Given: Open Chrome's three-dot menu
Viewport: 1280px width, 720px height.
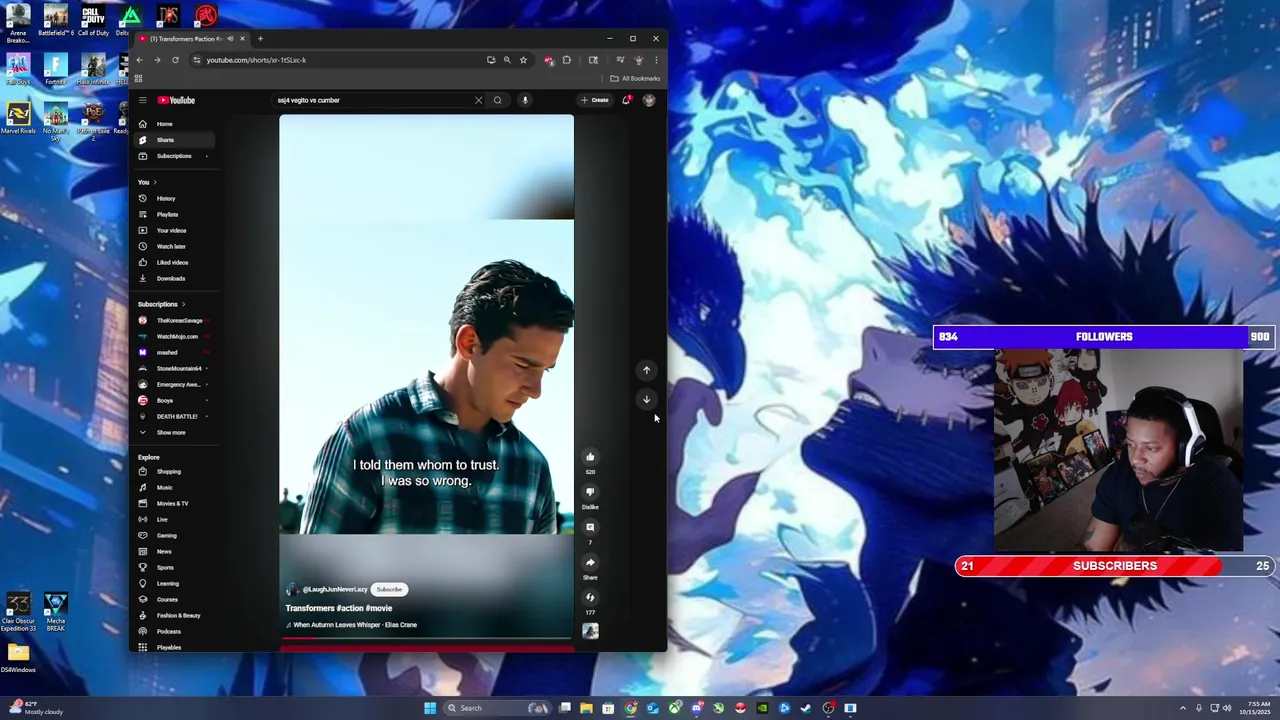Looking at the screenshot, I should click(656, 60).
